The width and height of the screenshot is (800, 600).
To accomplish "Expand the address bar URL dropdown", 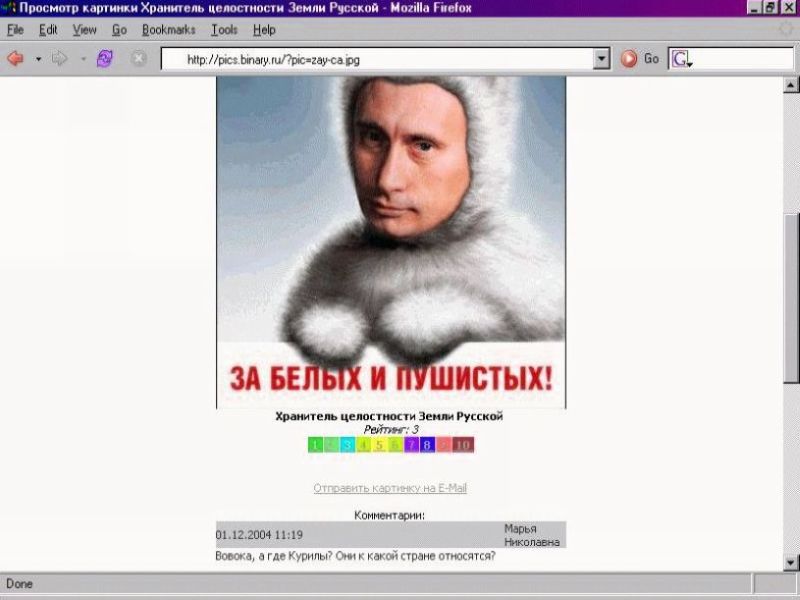I will point(601,59).
